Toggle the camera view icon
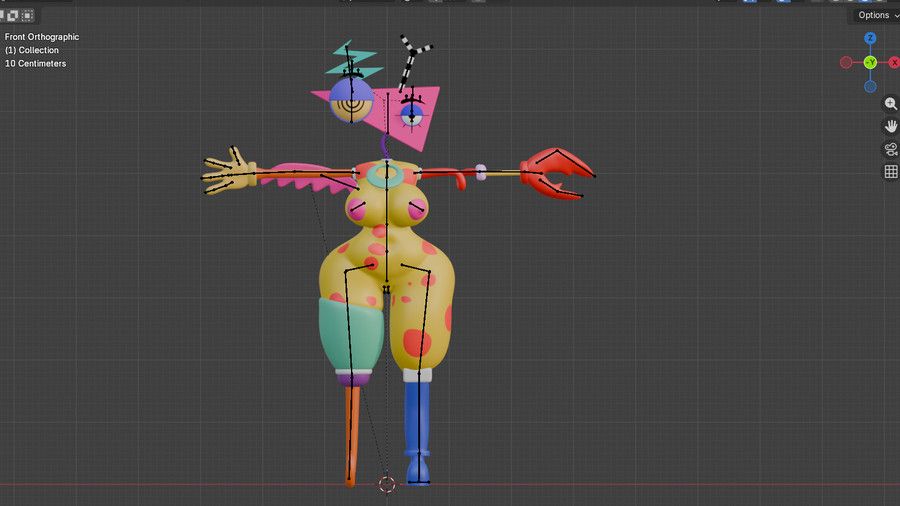 pos(890,149)
